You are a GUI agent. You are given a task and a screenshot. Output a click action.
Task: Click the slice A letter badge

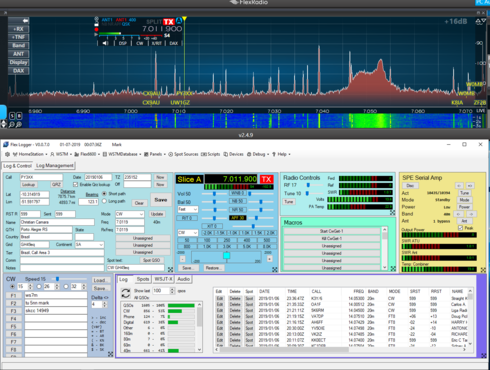(x=179, y=21)
